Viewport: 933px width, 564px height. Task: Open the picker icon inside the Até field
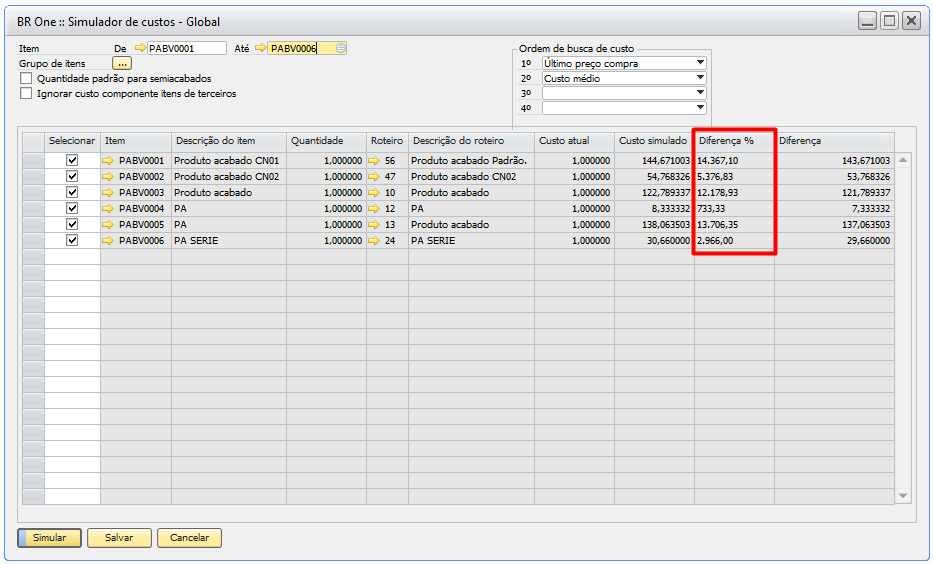click(x=340, y=48)
